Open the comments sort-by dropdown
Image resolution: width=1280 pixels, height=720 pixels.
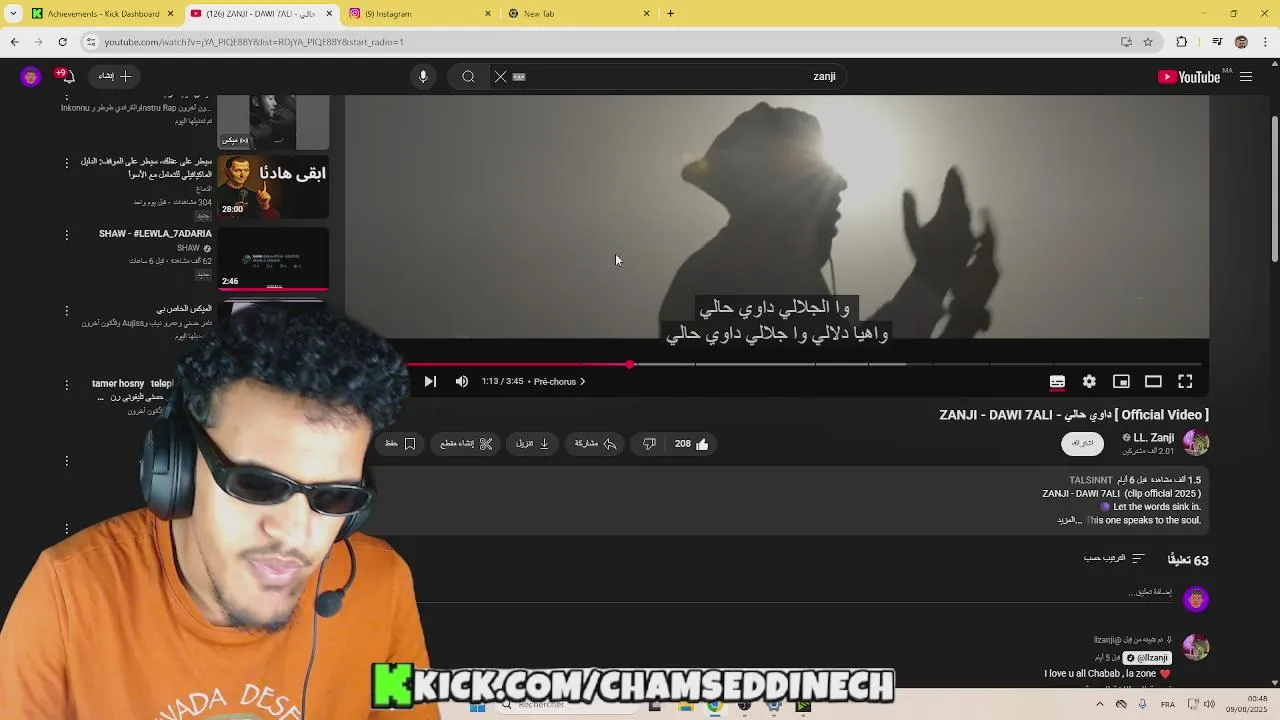click(1114, 558)
